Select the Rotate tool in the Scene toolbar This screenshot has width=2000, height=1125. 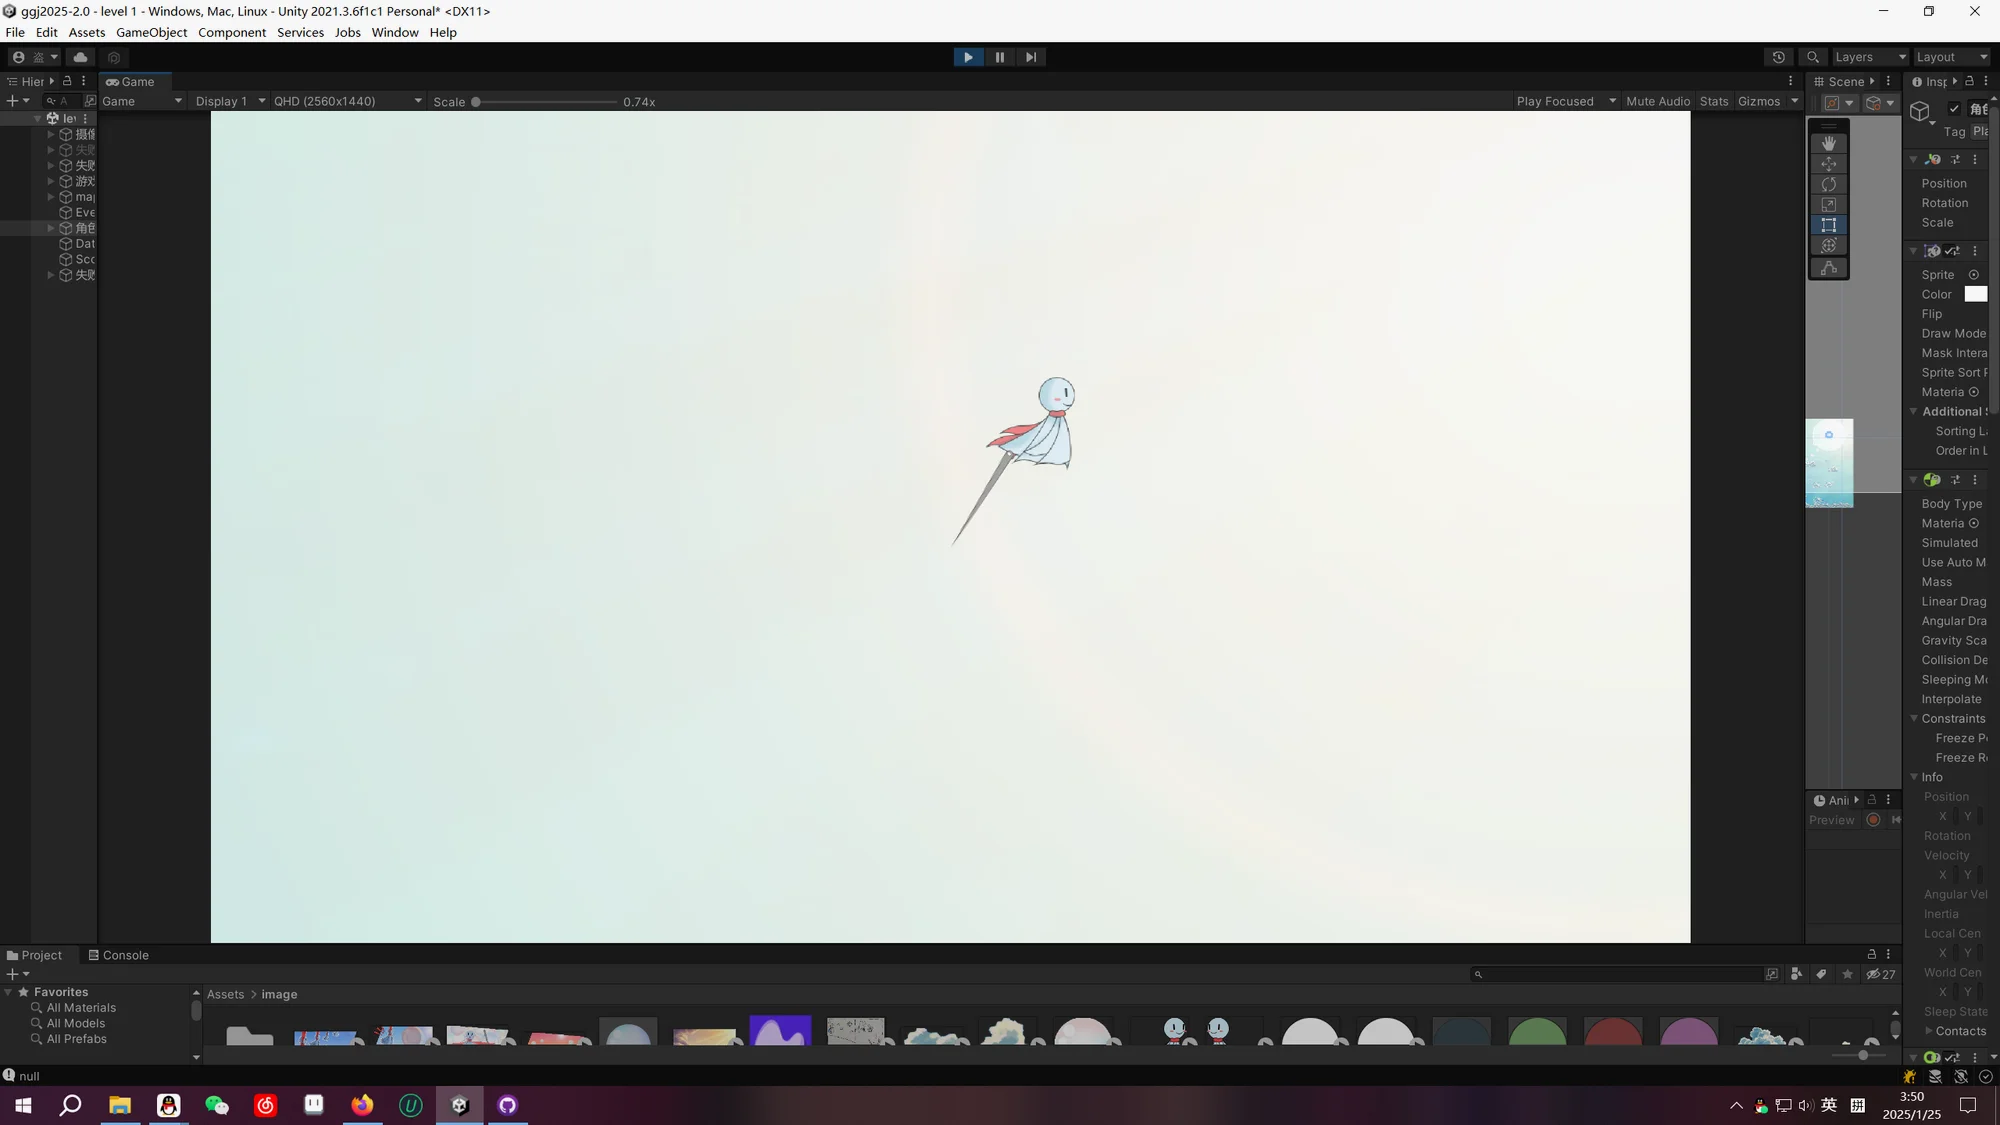point(1829,184)
